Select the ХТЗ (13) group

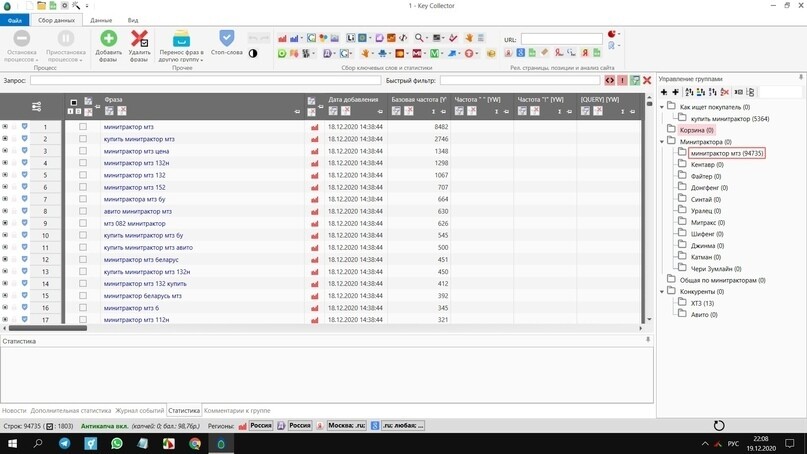click(x=702, y=303)
